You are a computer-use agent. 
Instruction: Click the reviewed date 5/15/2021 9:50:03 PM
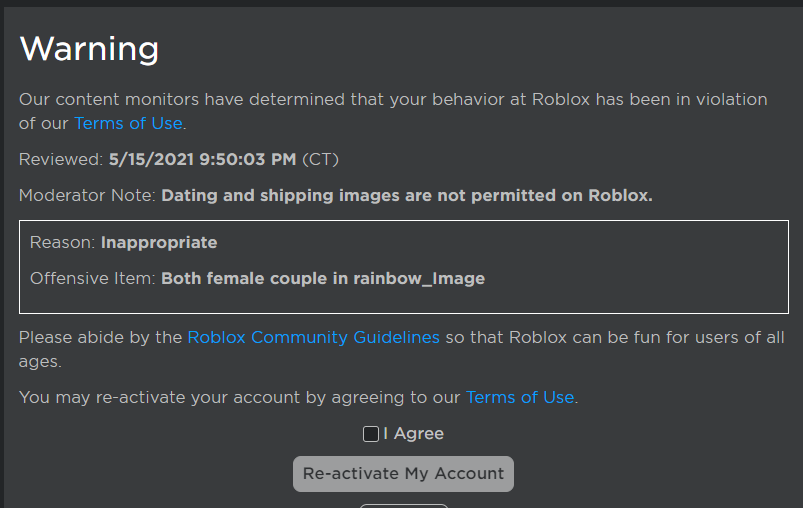(202, 159)
